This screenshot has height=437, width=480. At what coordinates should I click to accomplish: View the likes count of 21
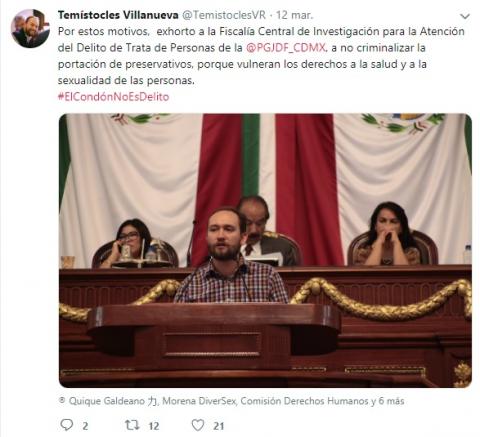click(219, 426)
